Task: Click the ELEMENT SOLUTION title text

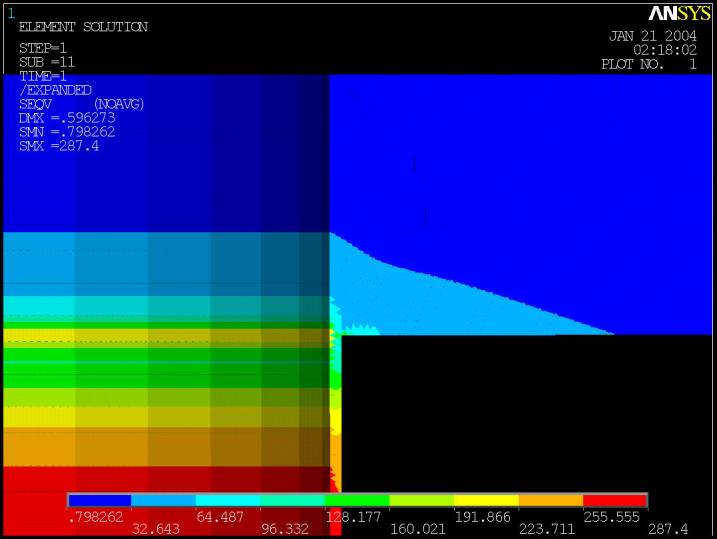Action: [x=83, y=27]
